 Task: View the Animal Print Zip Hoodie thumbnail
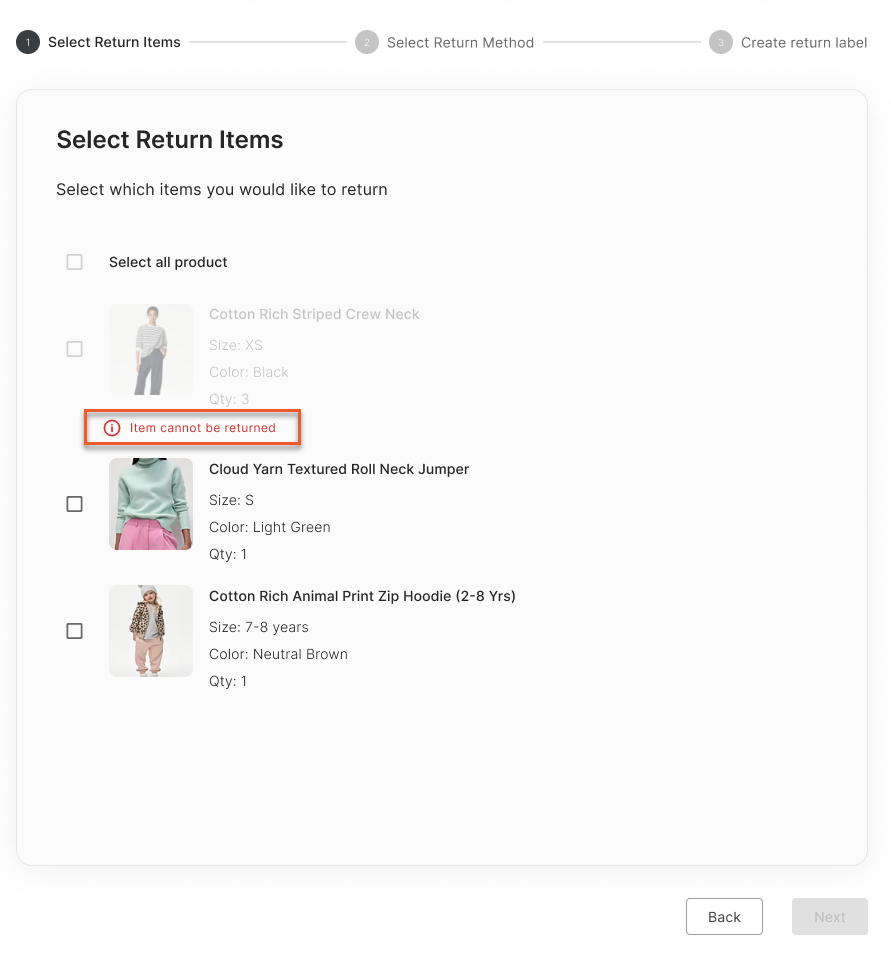coord(151,631)
